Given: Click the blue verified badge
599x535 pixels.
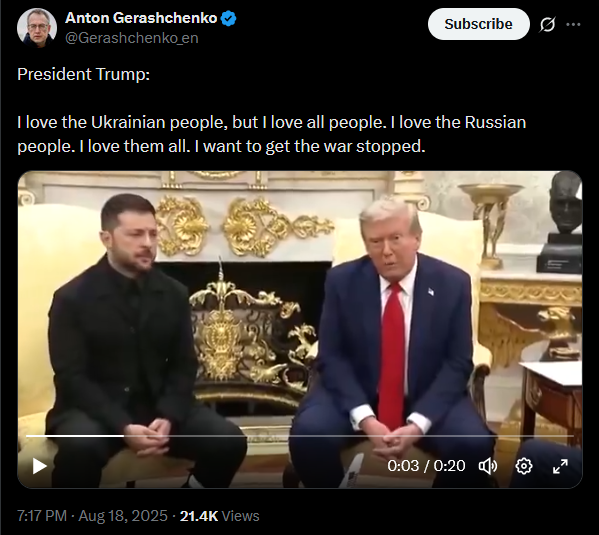Looking at the screenshot, I should point(228,18).
